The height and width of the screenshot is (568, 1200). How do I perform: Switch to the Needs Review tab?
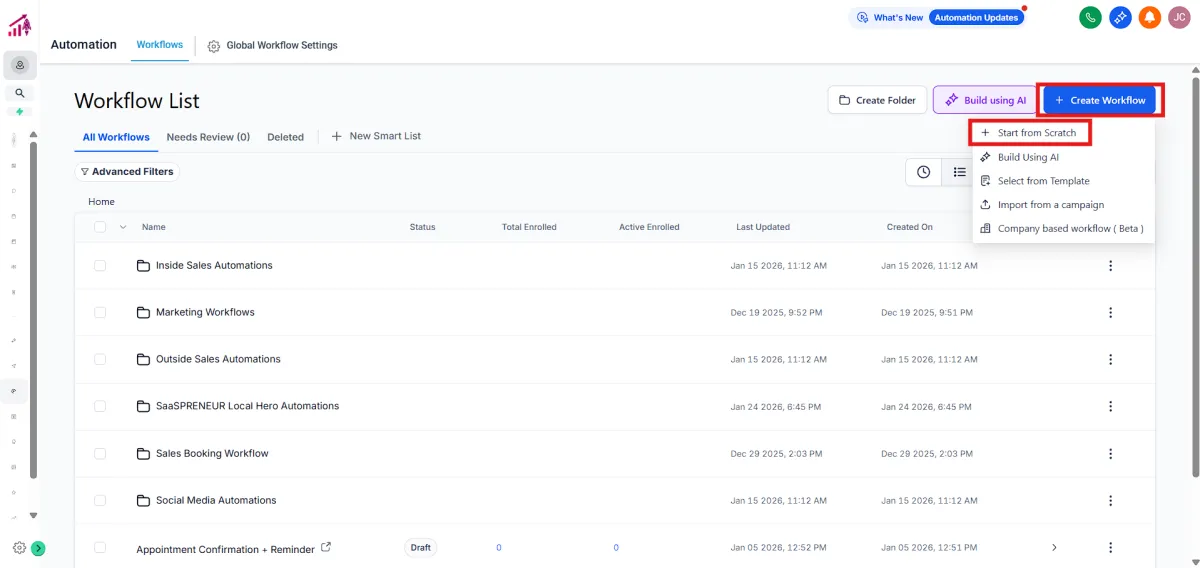[208, 137]
